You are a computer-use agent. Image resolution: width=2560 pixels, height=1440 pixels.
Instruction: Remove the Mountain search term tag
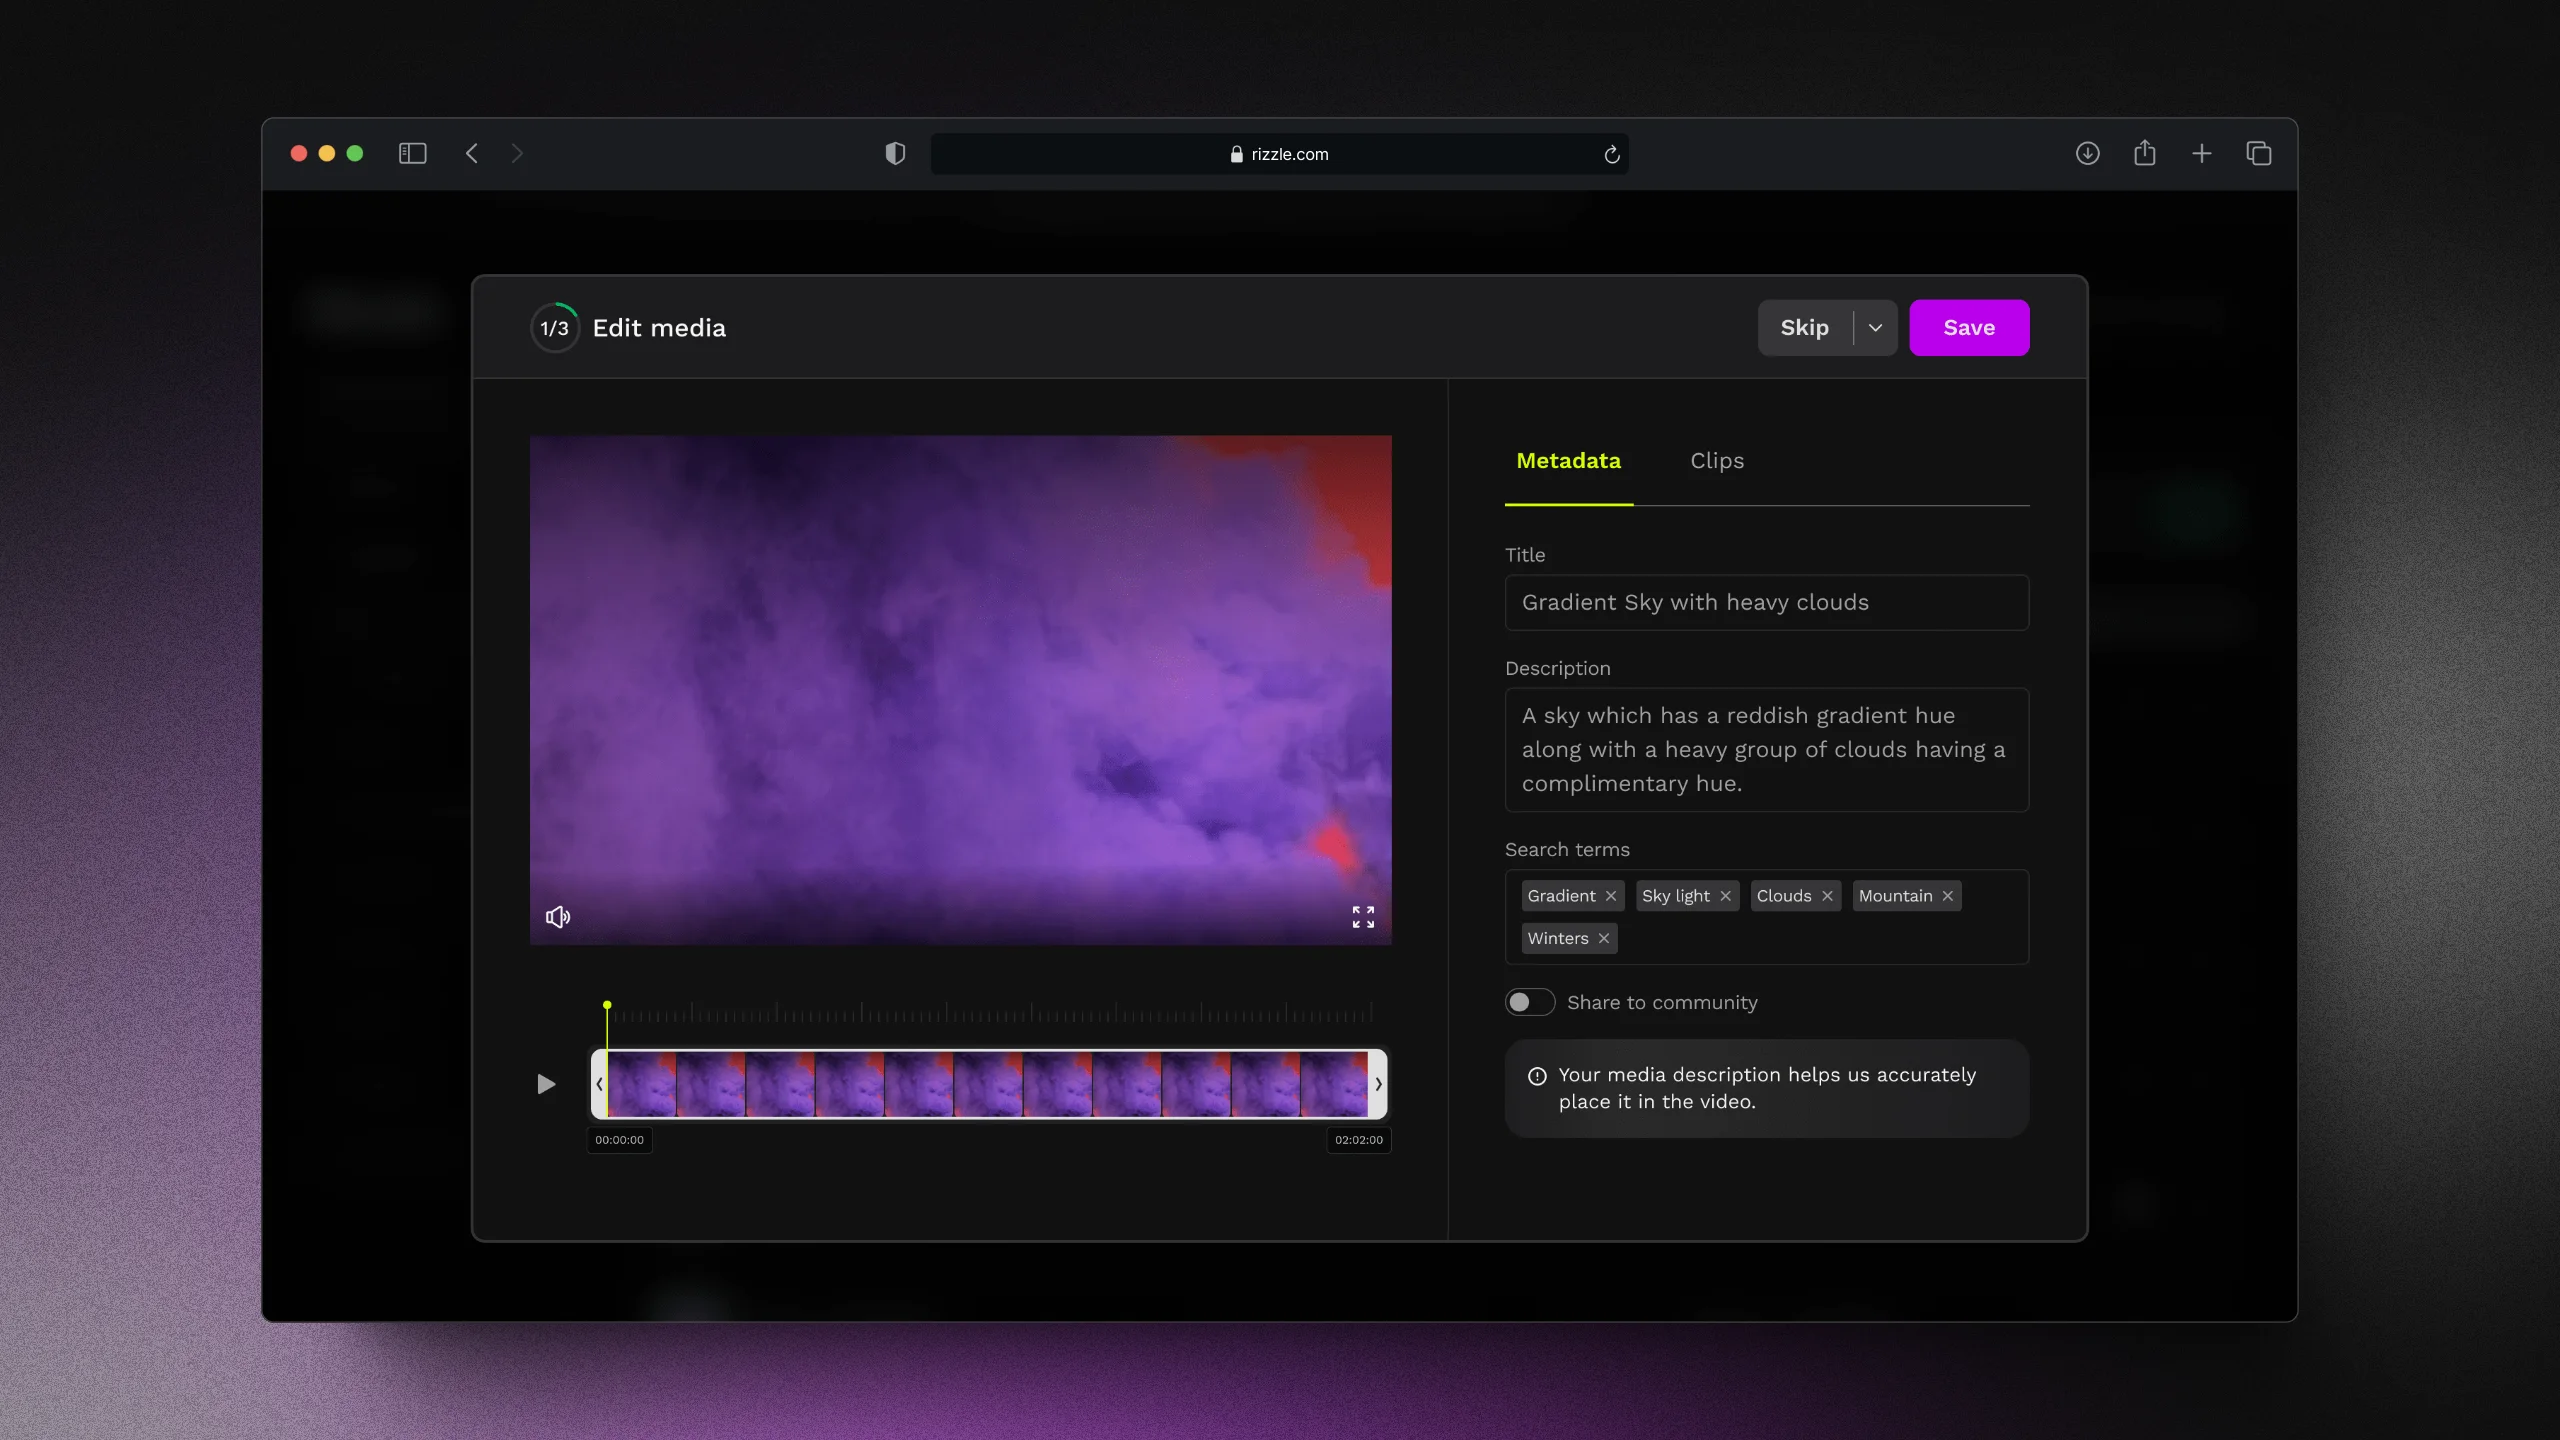click(x=1947, y=896)
